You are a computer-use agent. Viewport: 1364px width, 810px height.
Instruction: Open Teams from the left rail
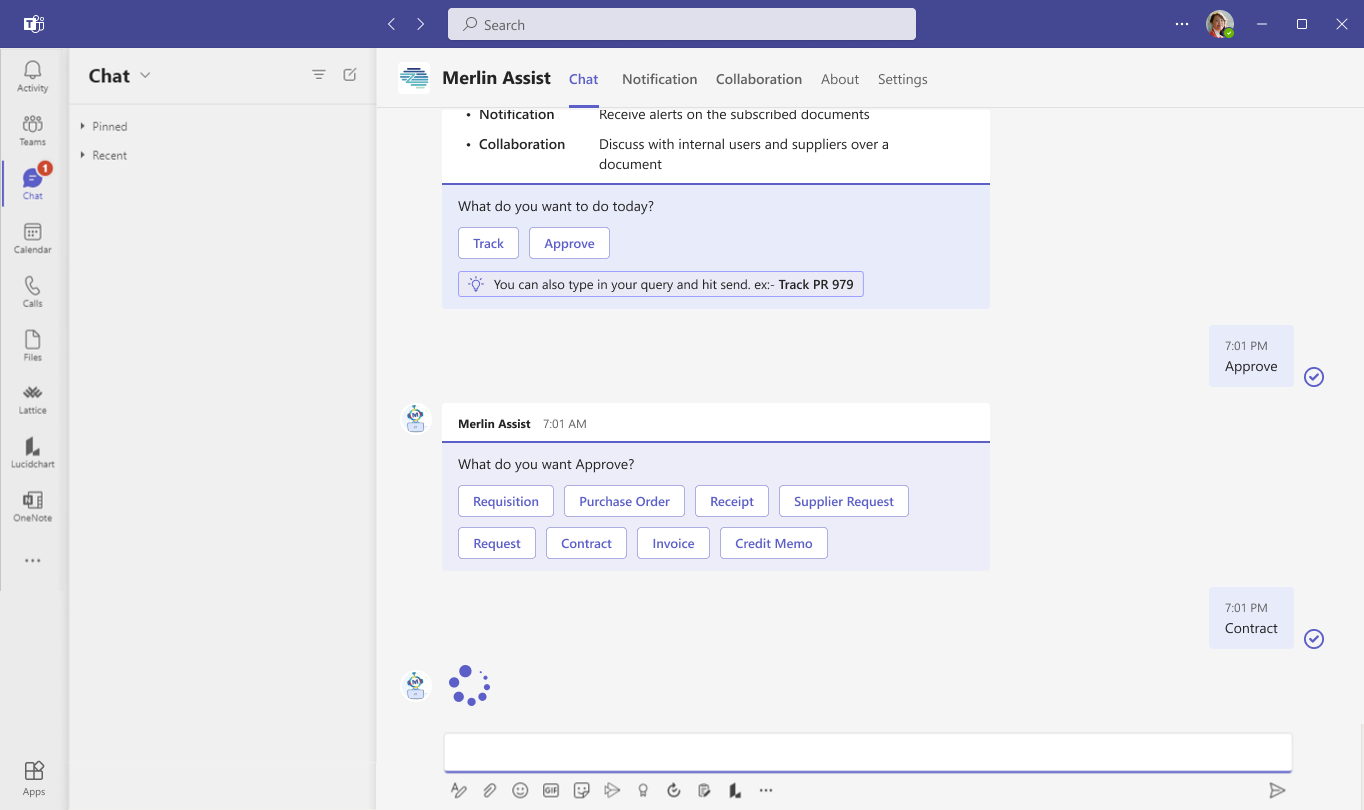(33, 130)
